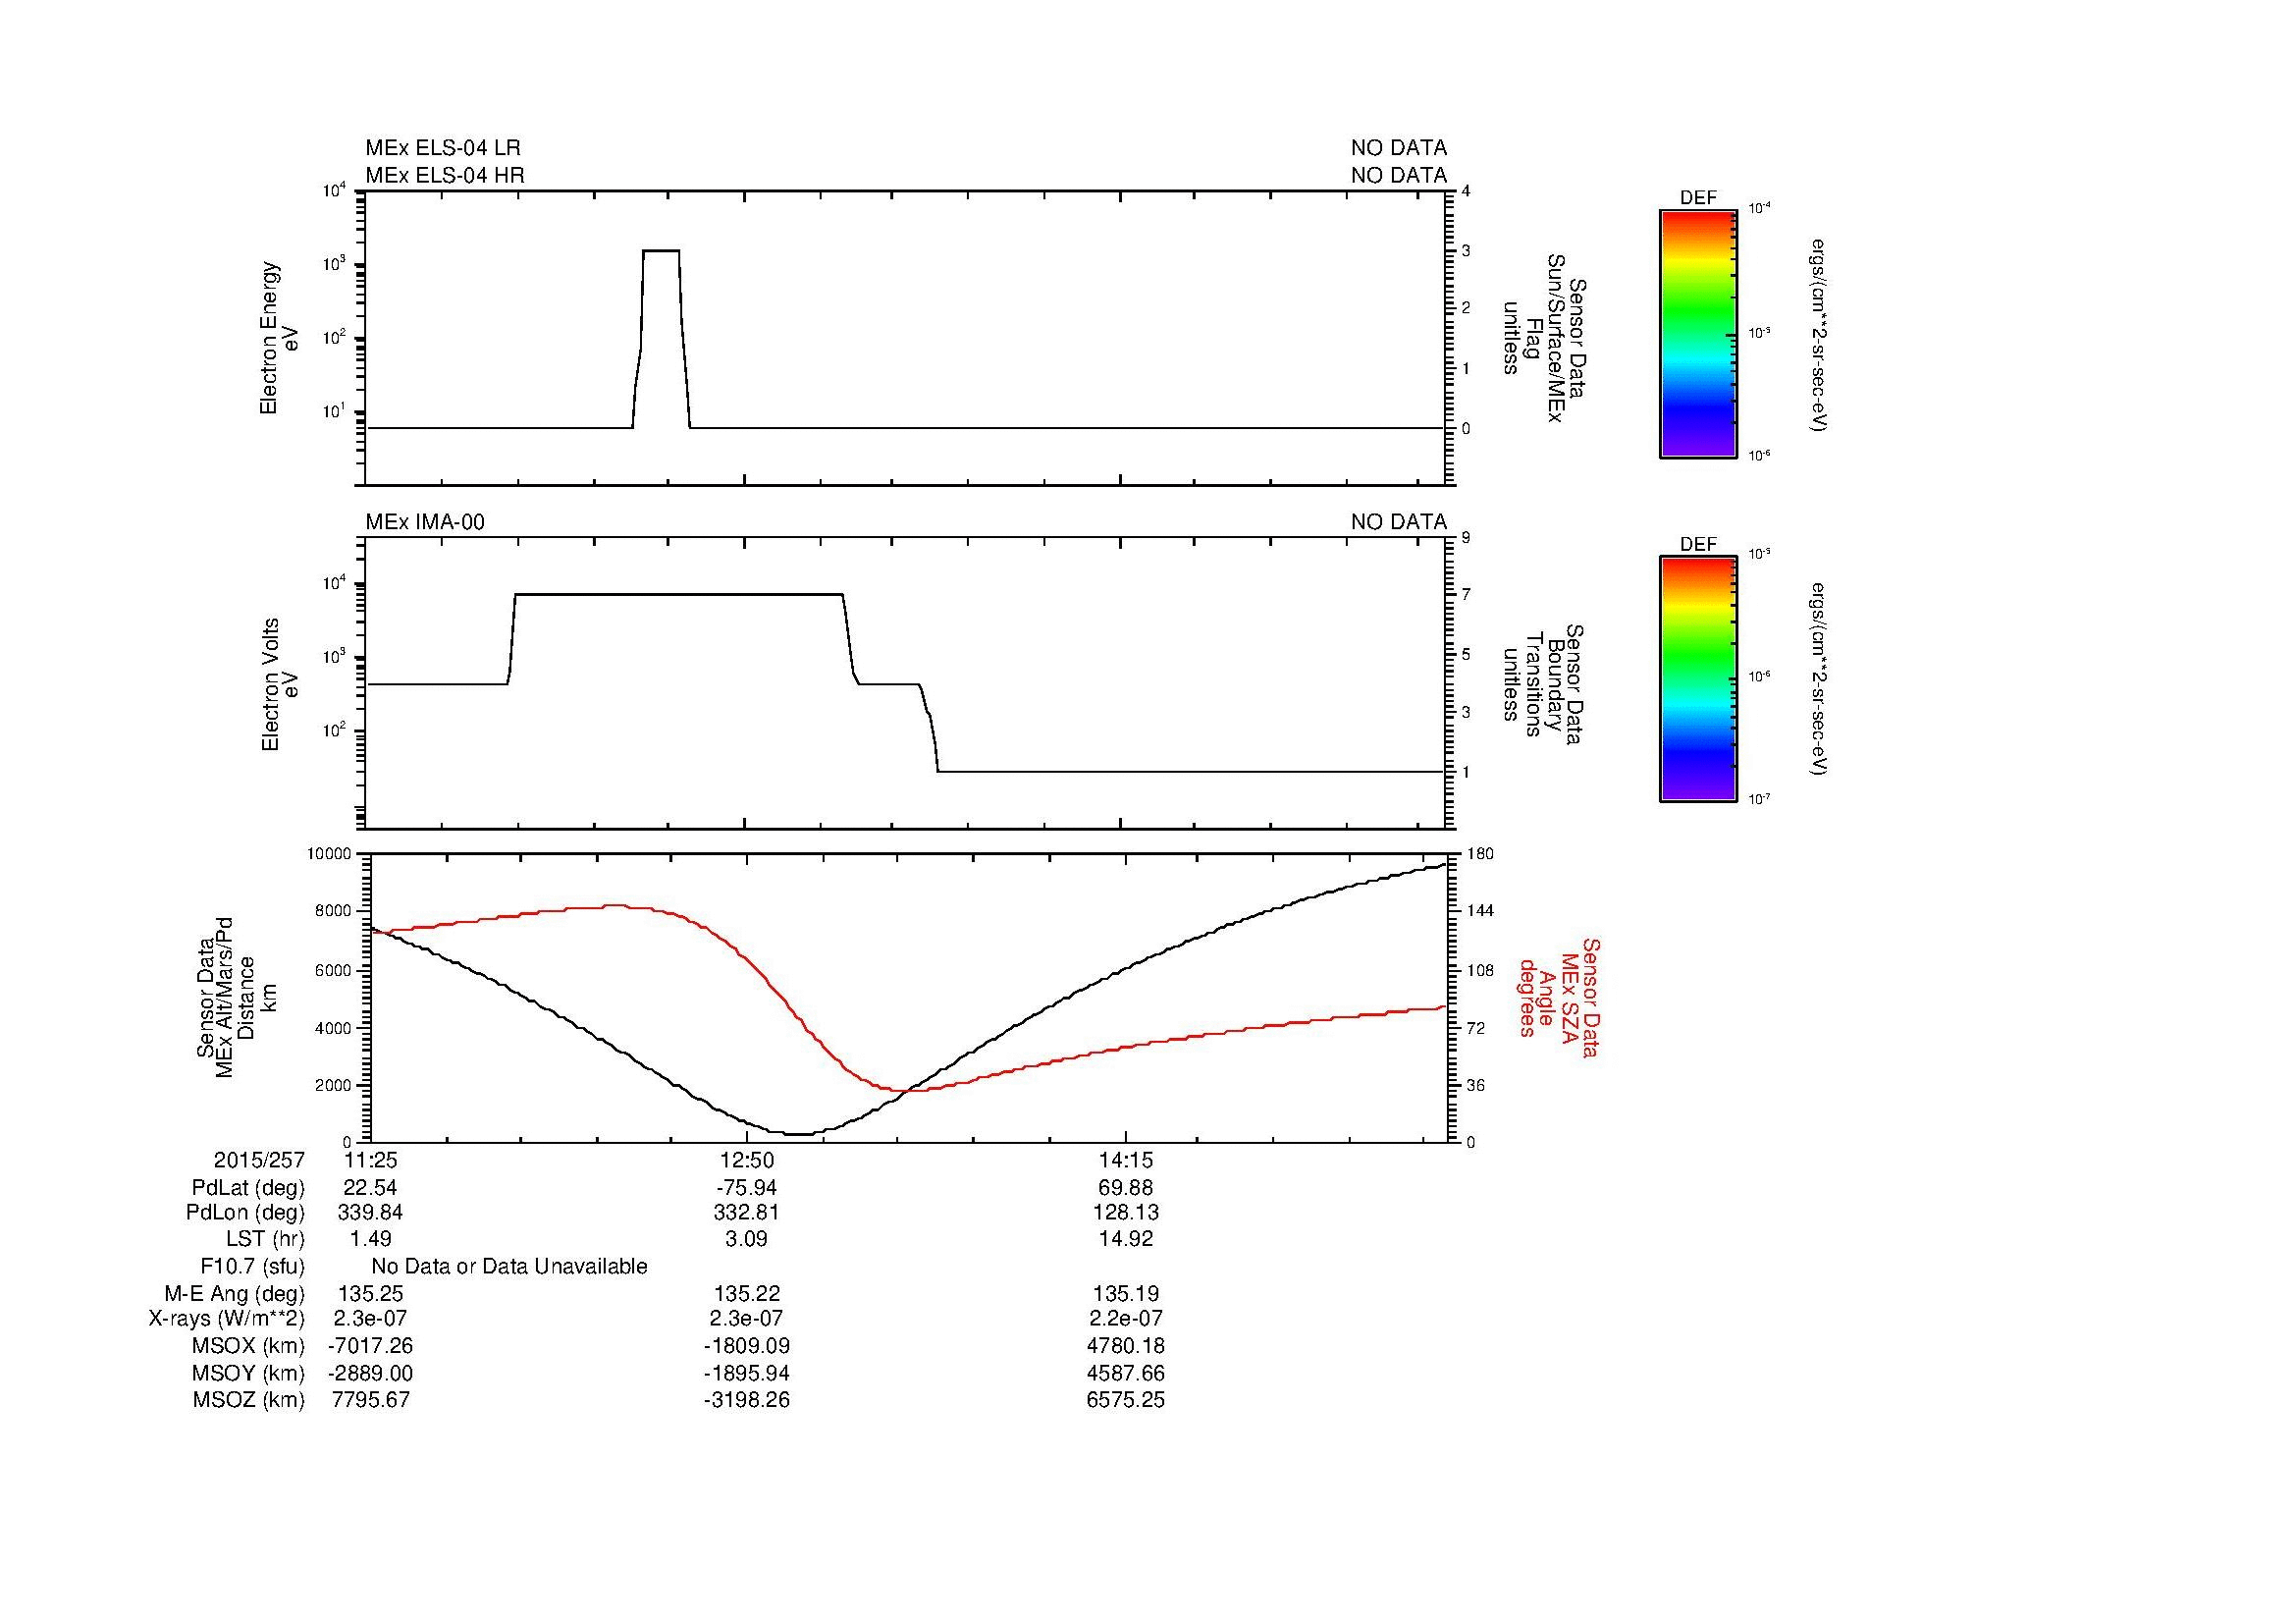This screenshot has width=2296, height=1623.
Task: Click the 'MEx ELS-04 LR' panel title
Action: coord(443,148)
